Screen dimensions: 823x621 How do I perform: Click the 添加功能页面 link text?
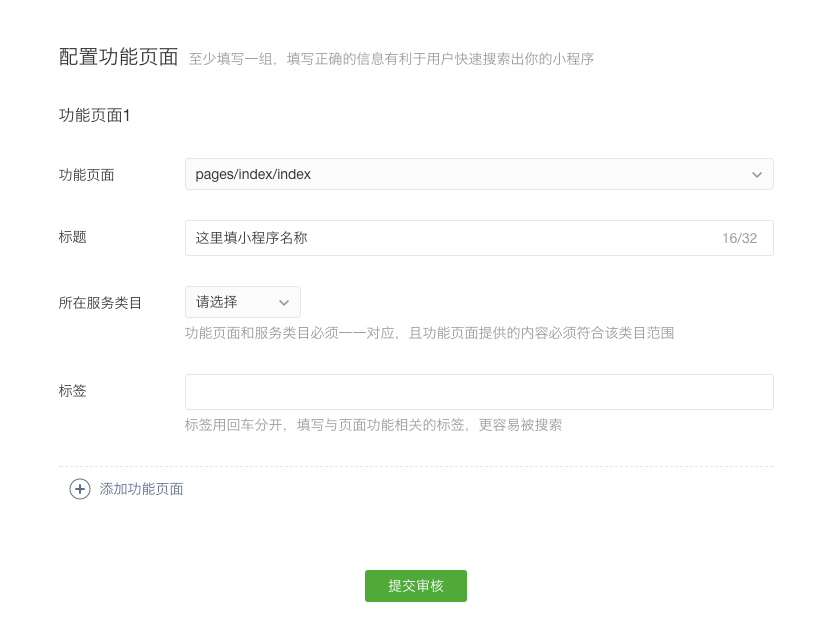pos(141,489)
